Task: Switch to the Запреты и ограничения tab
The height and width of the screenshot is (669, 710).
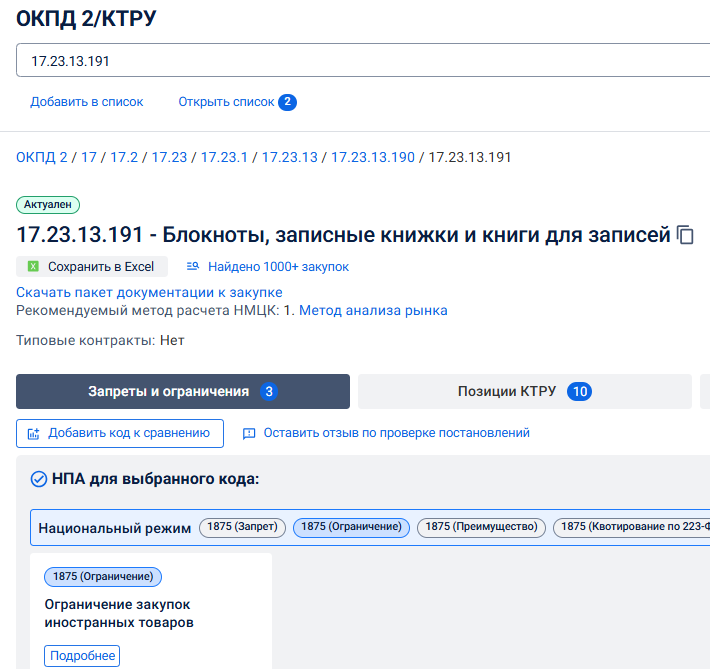Action: pyautogui.click(x=182, y=392)
